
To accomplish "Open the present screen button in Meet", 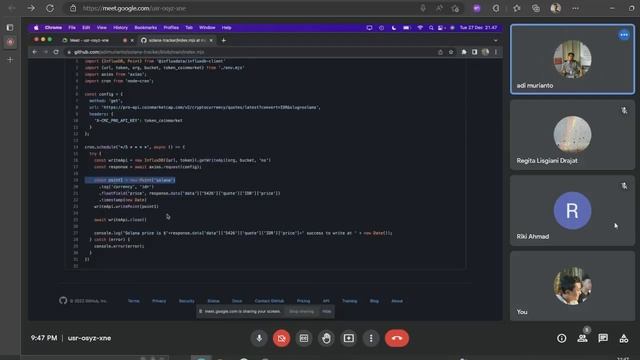I will [349, 338].
